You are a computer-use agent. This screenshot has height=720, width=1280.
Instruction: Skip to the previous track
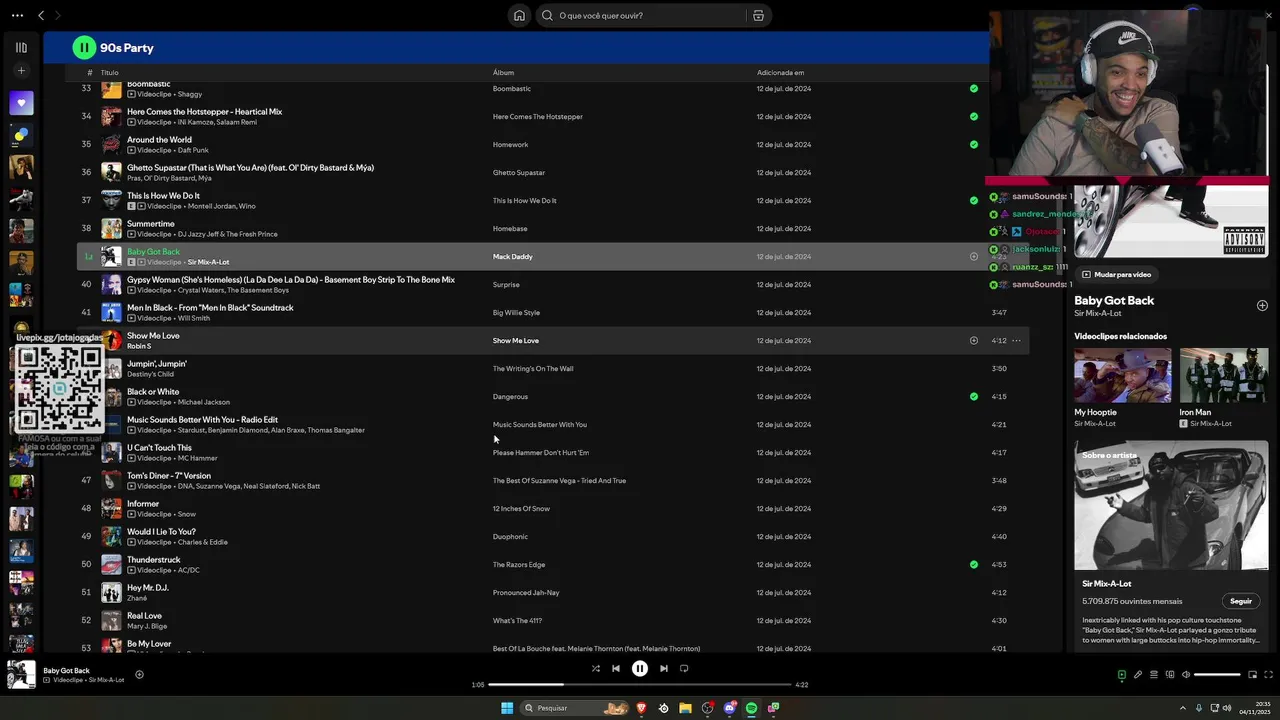point(616,668)
